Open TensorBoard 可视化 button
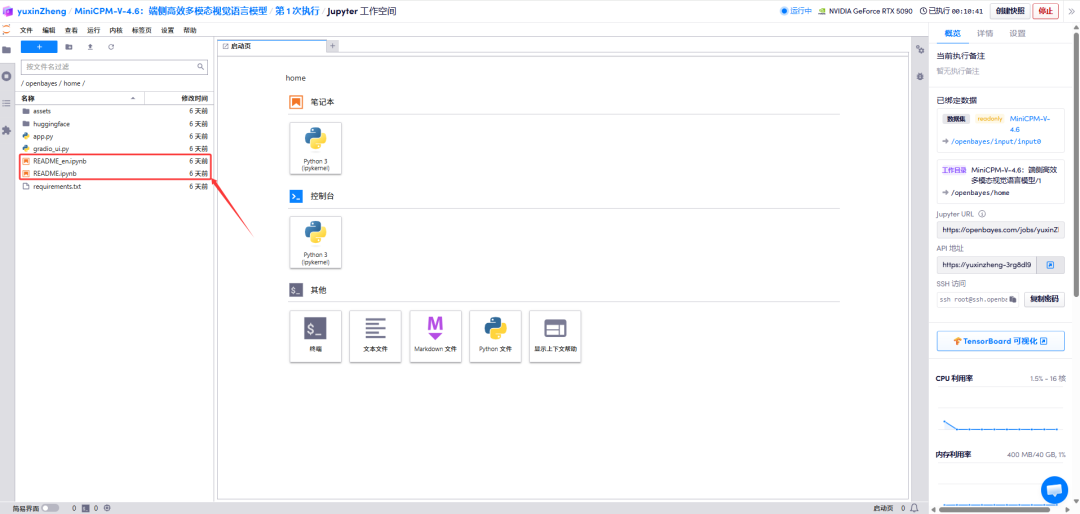Viewport: 1080px width, 514px height. coord(1000,341)
